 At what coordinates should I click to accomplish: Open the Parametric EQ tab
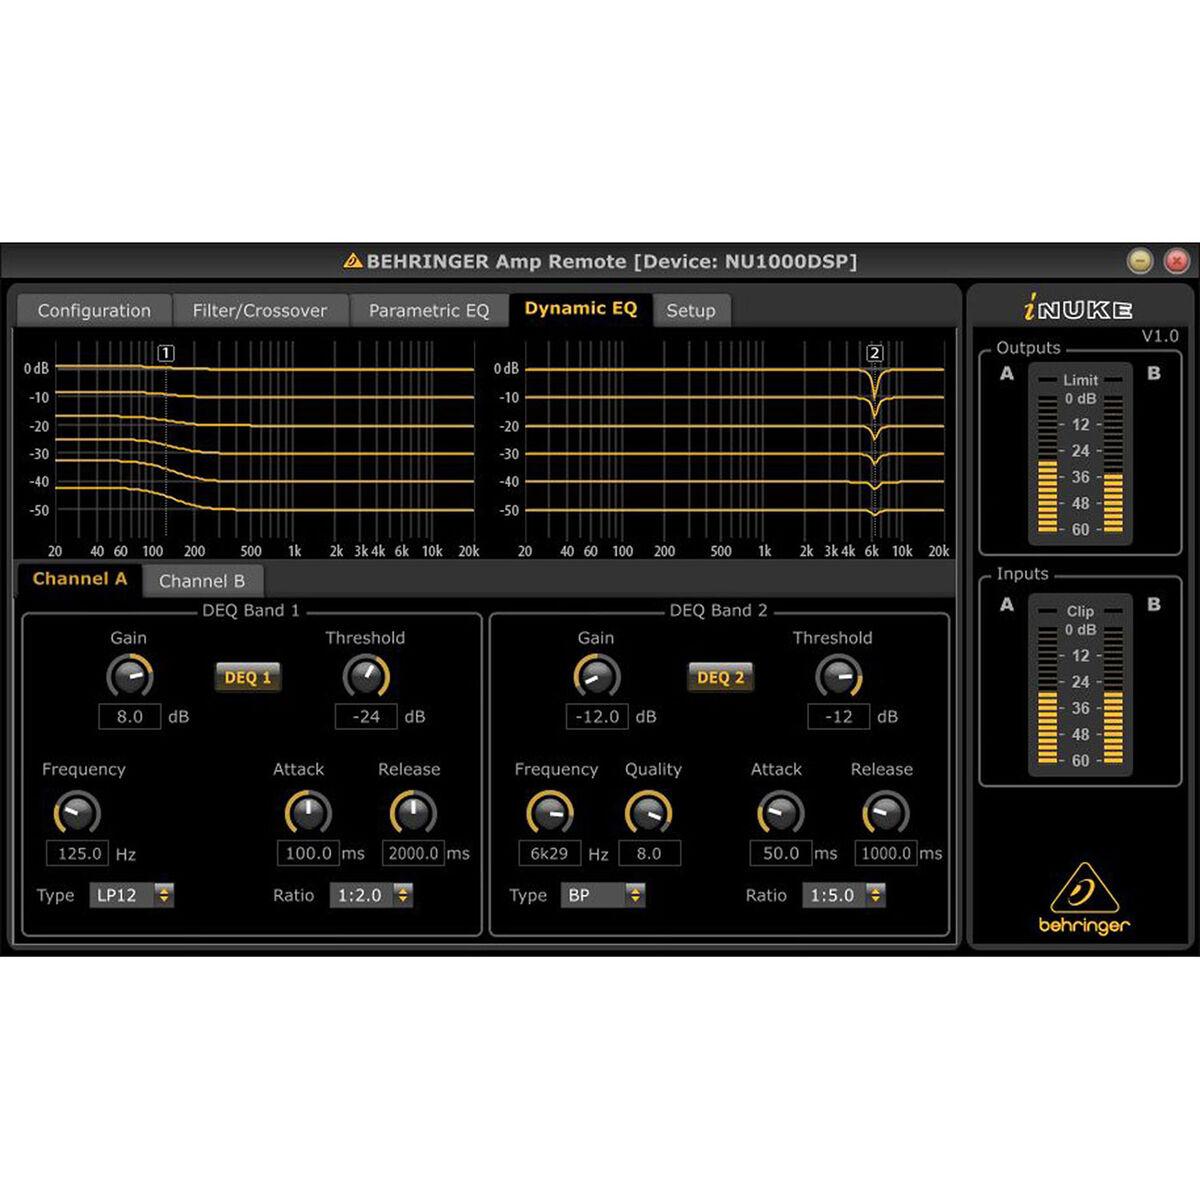click(429, 310)
